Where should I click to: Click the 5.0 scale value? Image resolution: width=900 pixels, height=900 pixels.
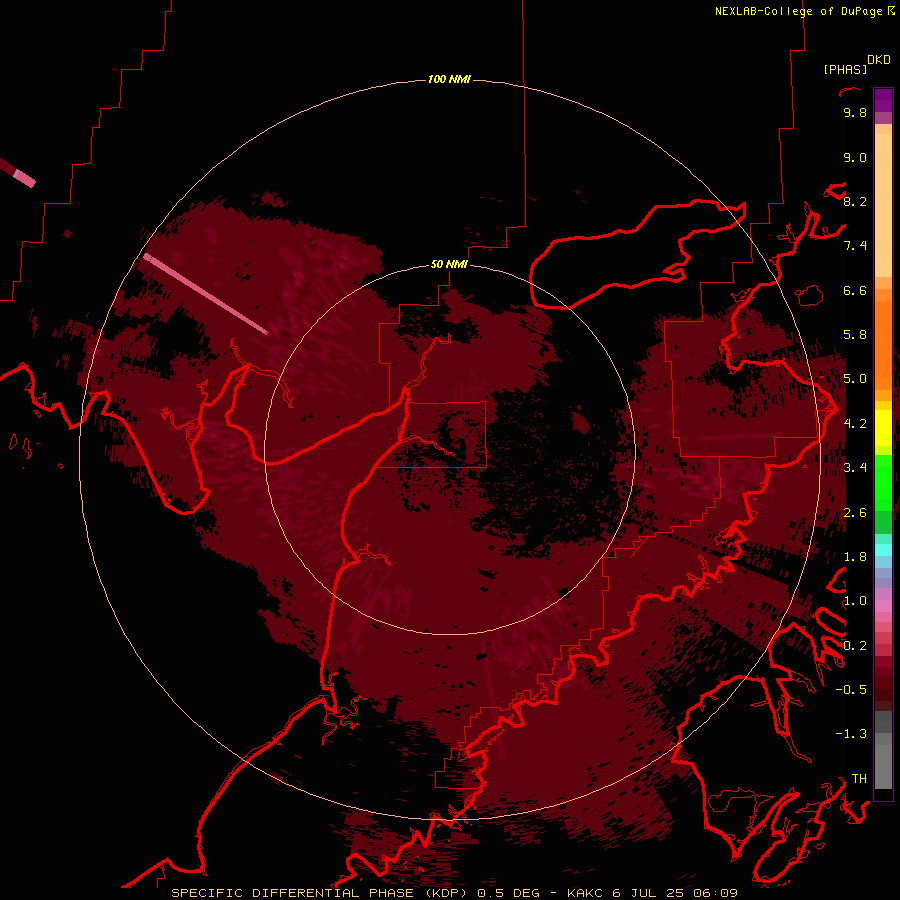[x=855, y=379]
